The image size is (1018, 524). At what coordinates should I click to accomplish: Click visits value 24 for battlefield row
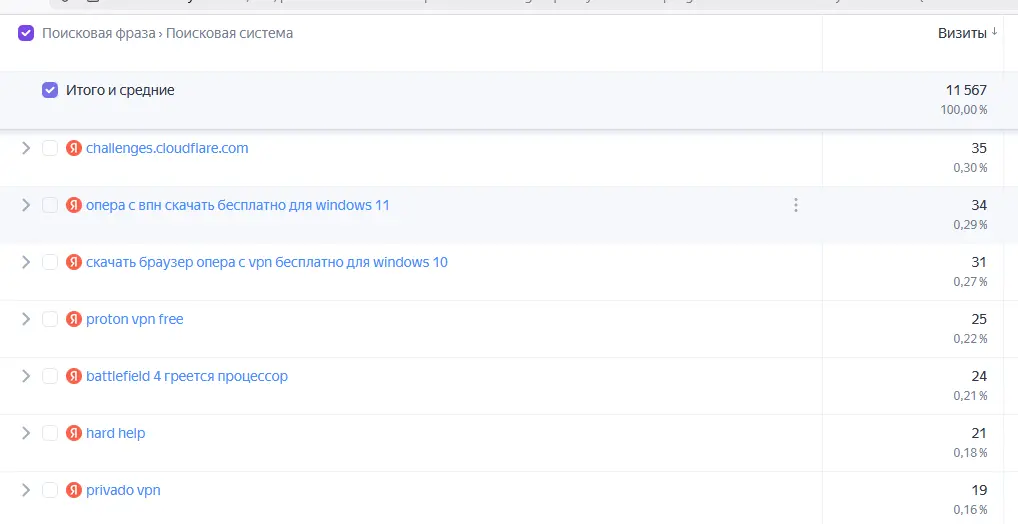(979, 376)
